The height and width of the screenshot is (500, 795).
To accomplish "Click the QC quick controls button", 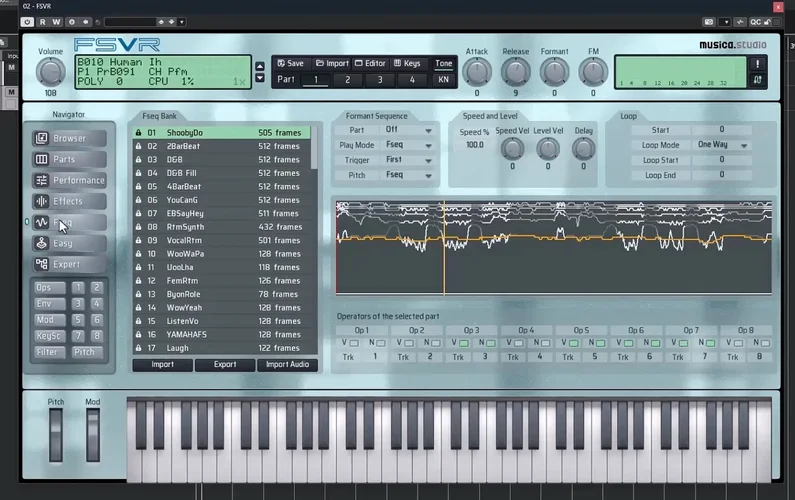I will click(x=755, y=22).
